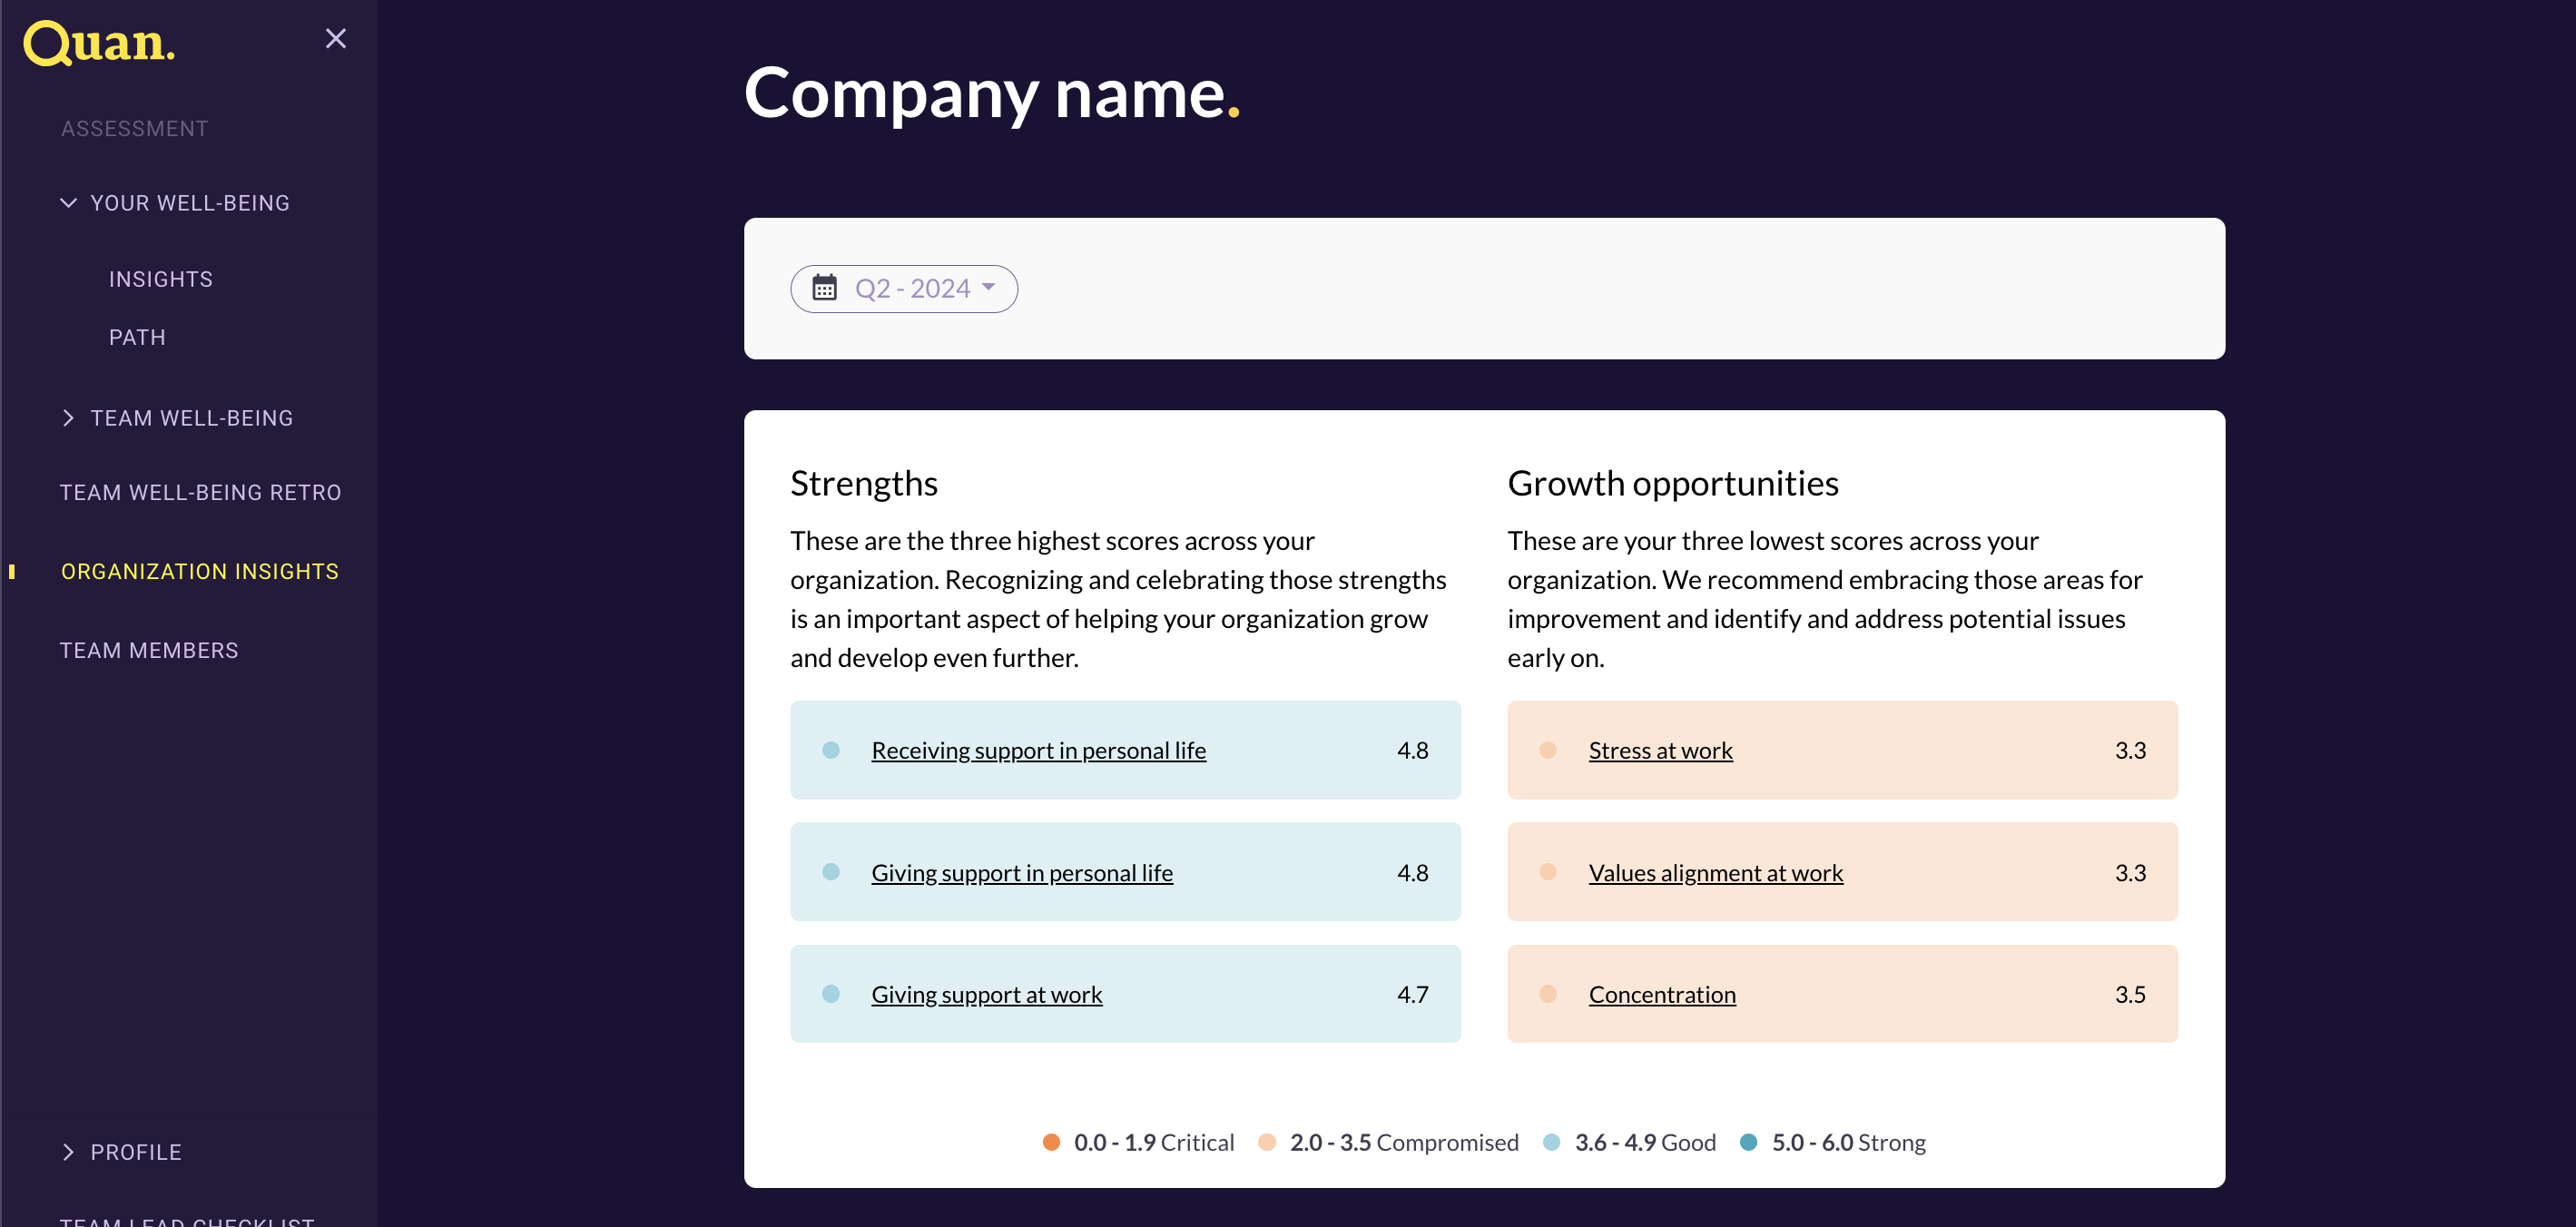The height and width of the screenshot is (1227, 2576).
Task: Open the Q2 - 2024 quarter dropdown
Action: 922,288
